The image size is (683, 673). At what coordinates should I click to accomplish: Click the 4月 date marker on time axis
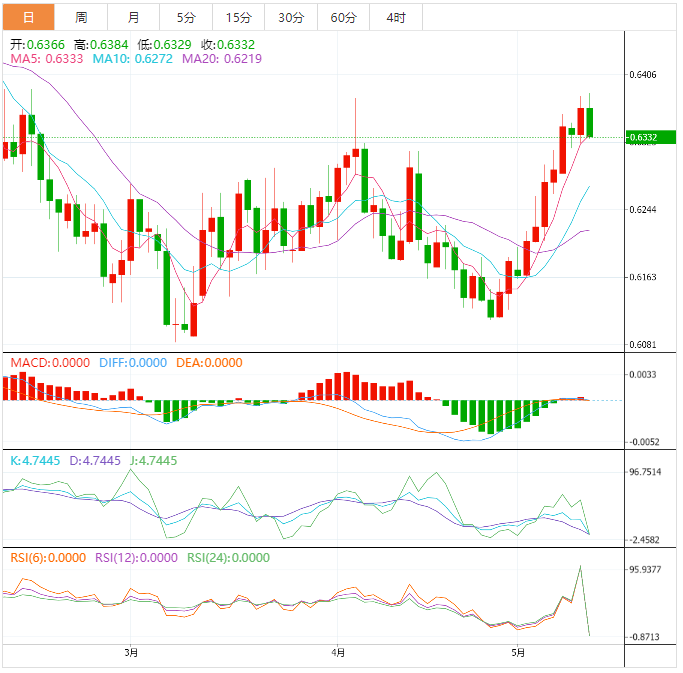pyautogui.click(x=337, y=653)
